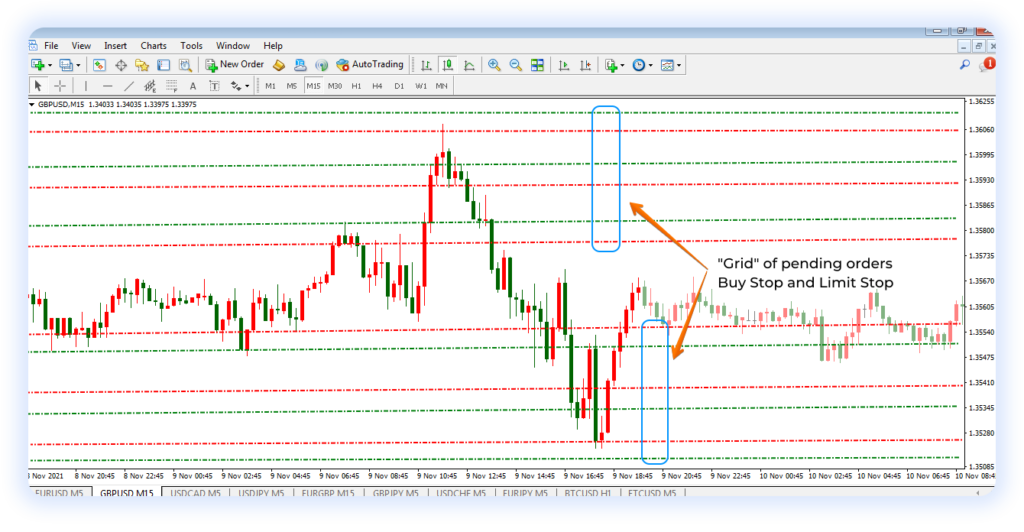Click the '9 Nov 10:45' time label
Viewport: 1024px width, 532px height.
438,476
